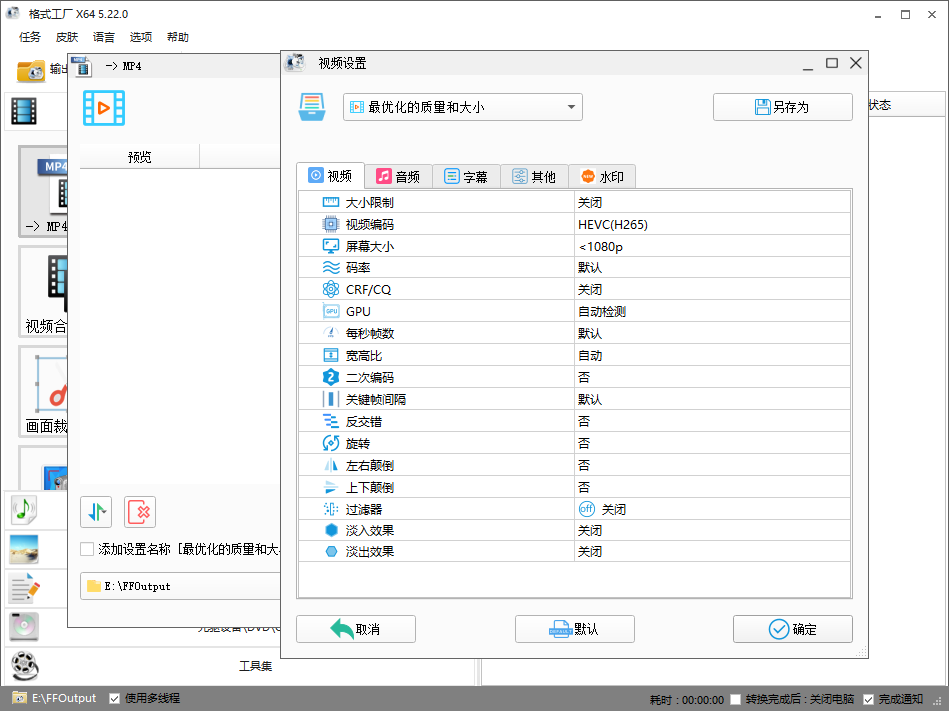This screenshot has height=711, width=949.
Task: Click the 屏幕大小 screen size icon
Action: pyautogui.click(x=330, y=246)
